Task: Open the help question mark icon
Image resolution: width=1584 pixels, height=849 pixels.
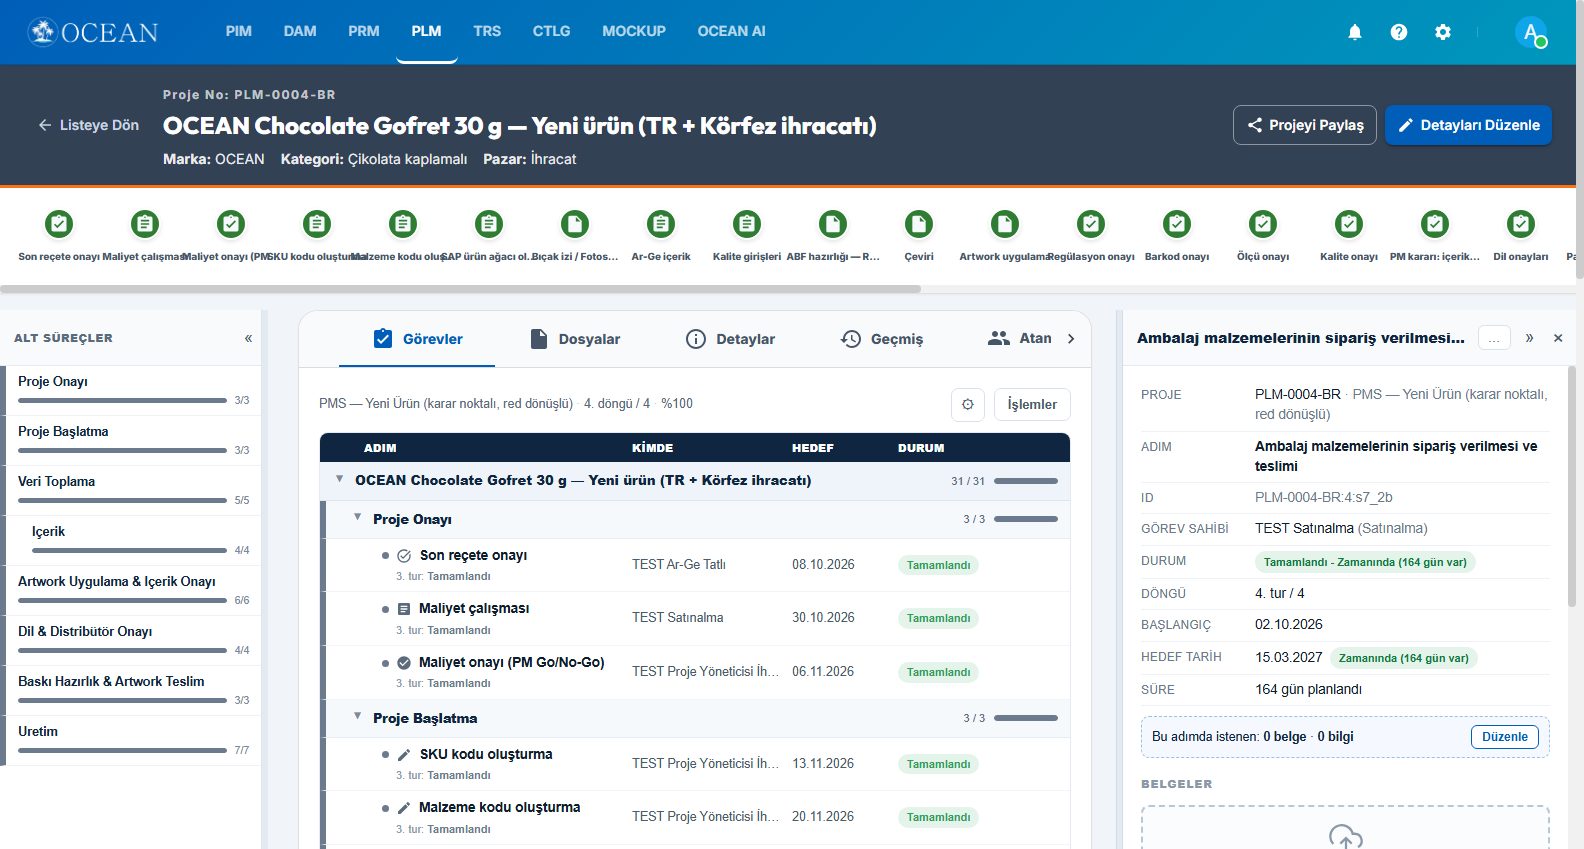Action: pos(1399,32)
